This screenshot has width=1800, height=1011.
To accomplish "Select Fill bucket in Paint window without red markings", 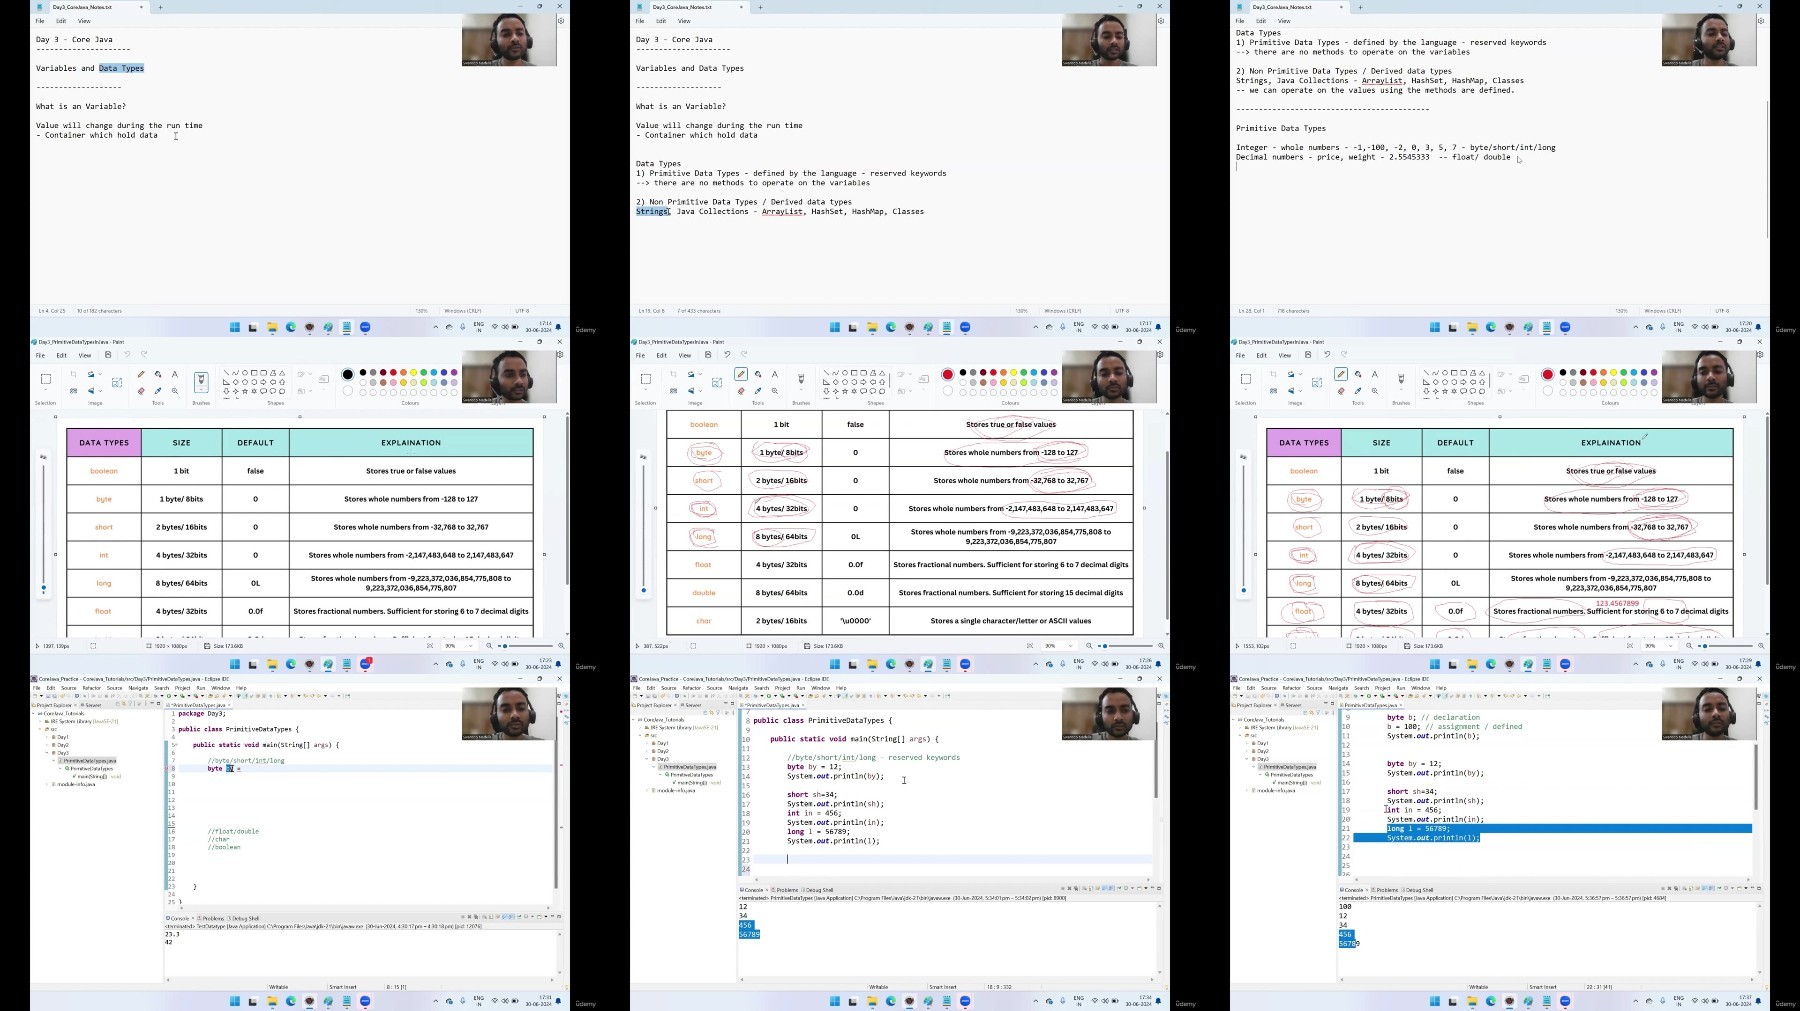I will pos(158,374).
